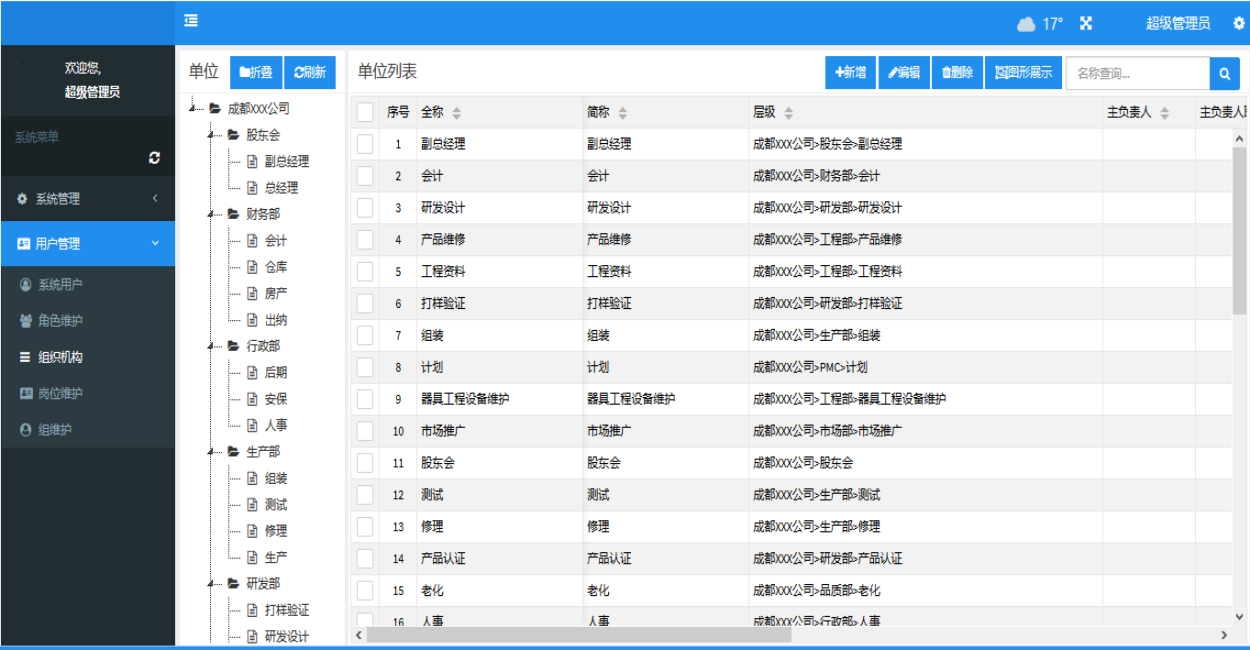
Task: Collapse the 生产部 tree node arrow
Action: click(210, 452)
